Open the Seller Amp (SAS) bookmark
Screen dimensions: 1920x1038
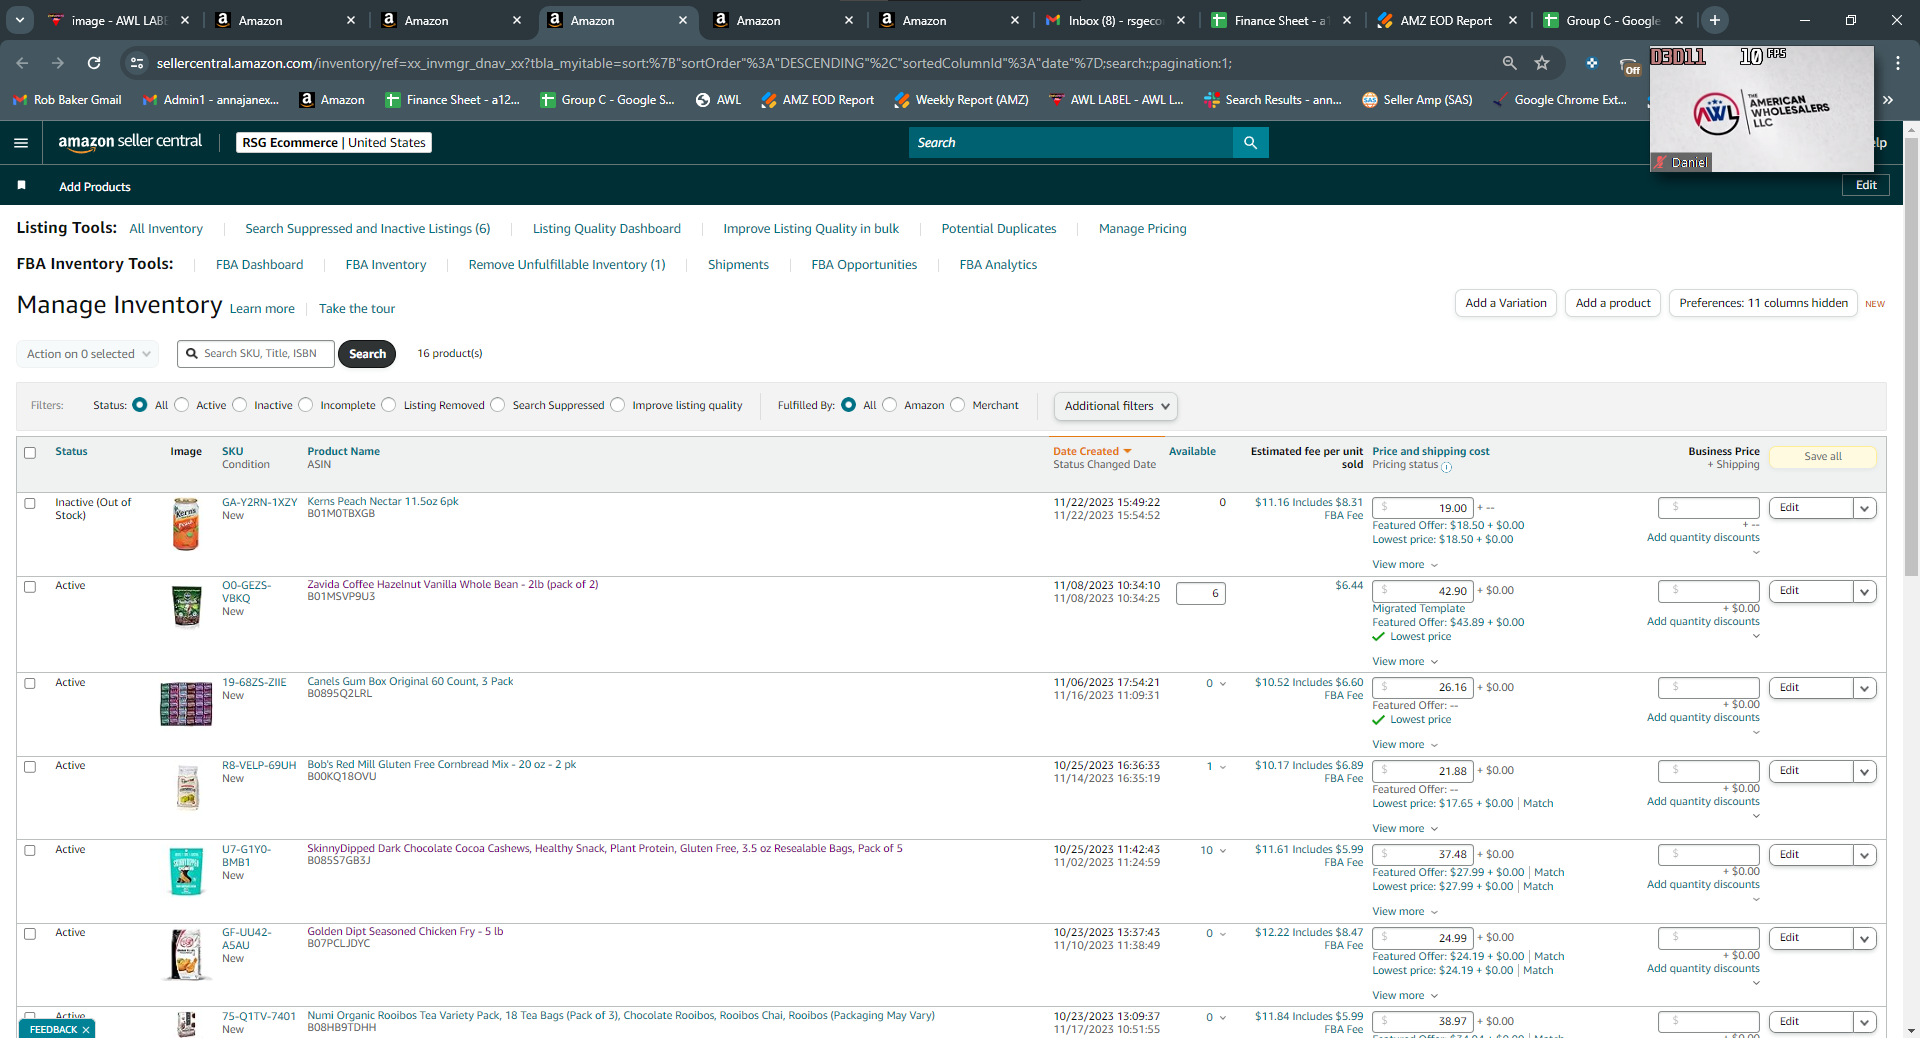coord(1417,100)
